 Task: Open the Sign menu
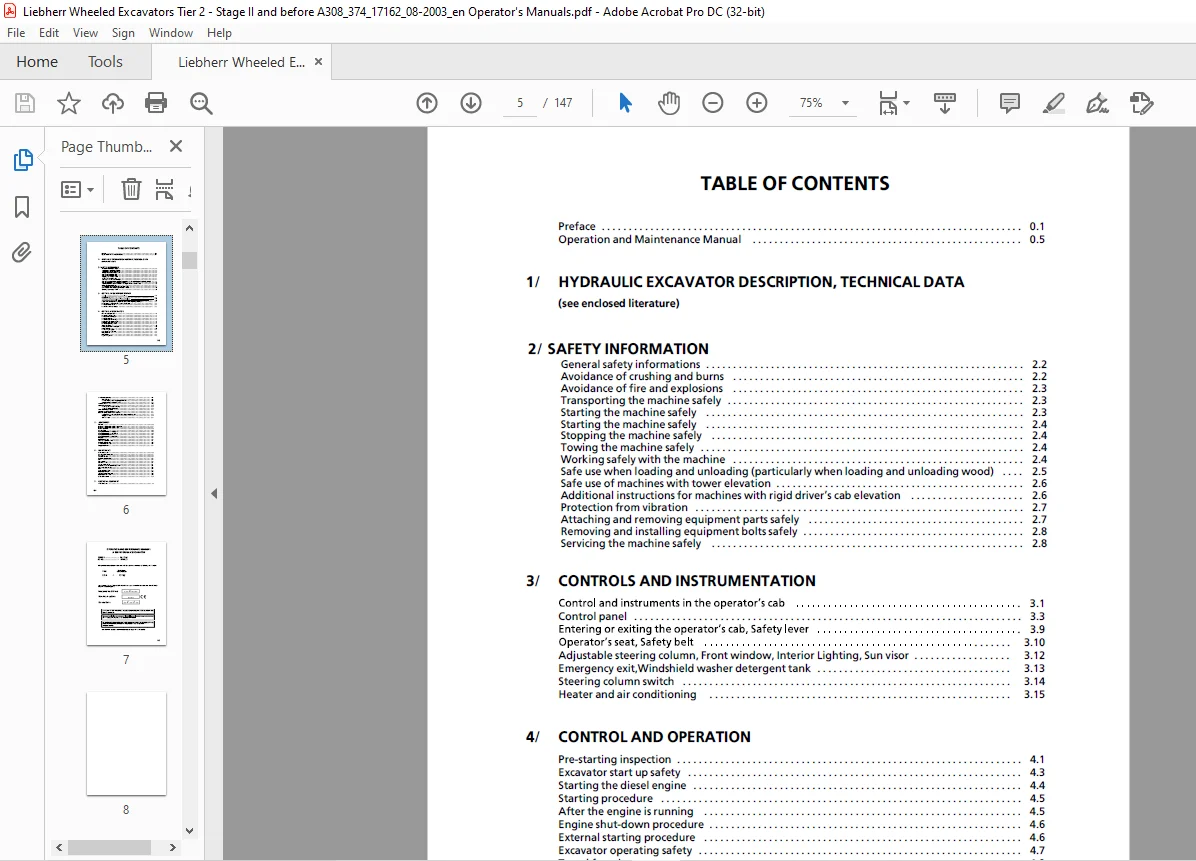[x=123, y=33]
